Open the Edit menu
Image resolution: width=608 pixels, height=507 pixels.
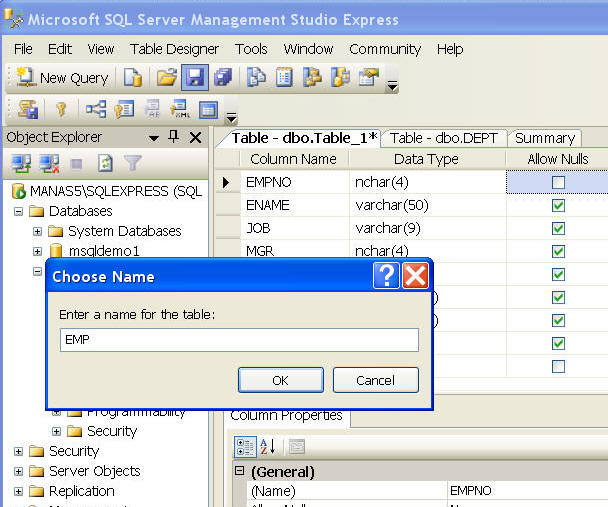(x=60, y=49)
